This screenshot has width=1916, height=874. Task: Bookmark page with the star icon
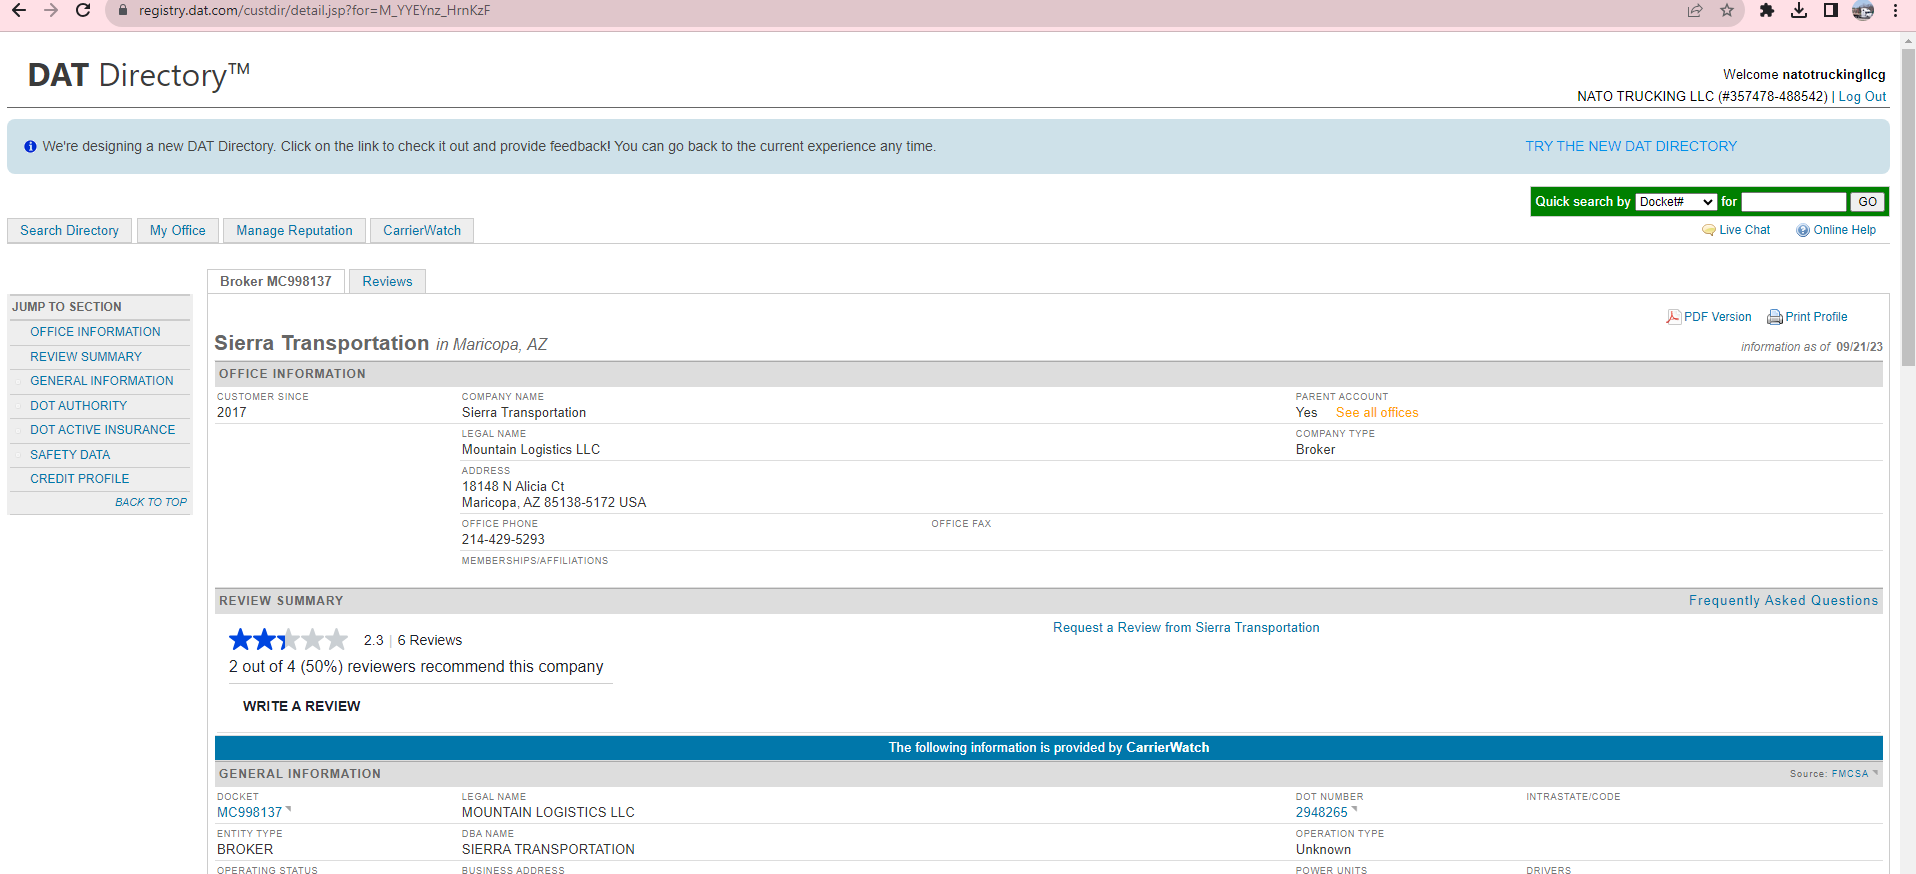point(1727,11)
